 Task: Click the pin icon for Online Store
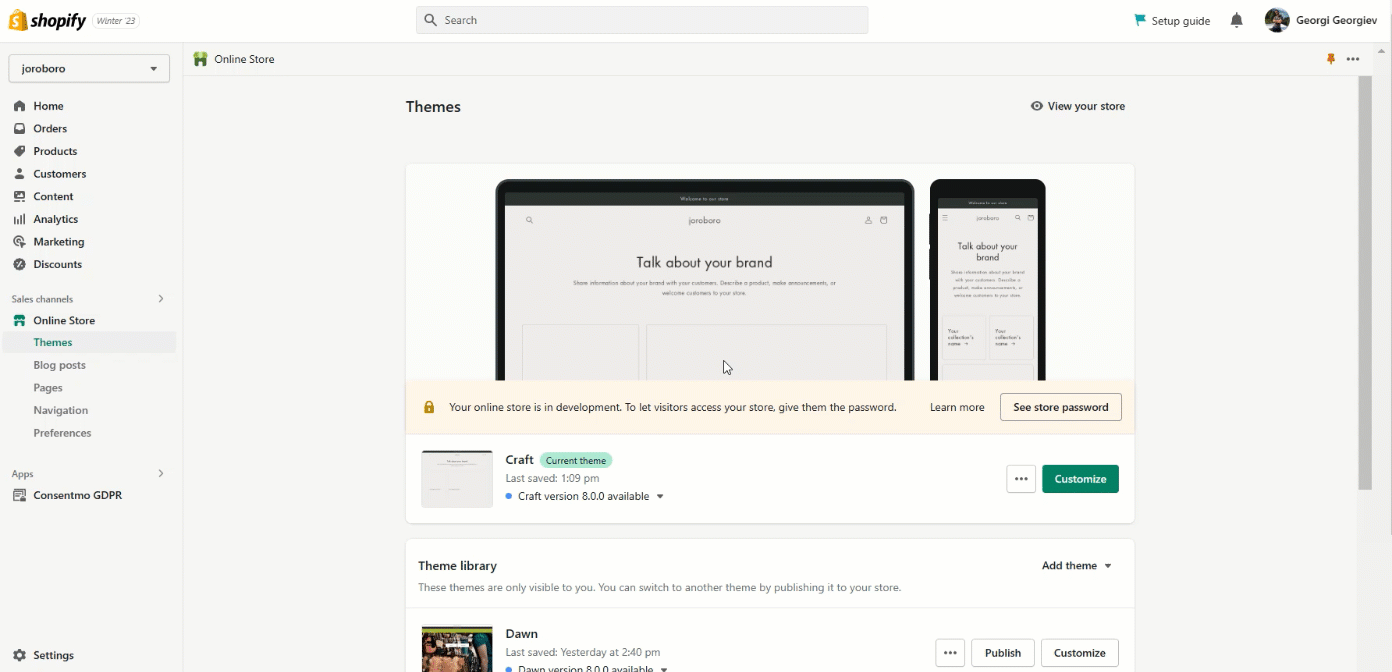1330,59
